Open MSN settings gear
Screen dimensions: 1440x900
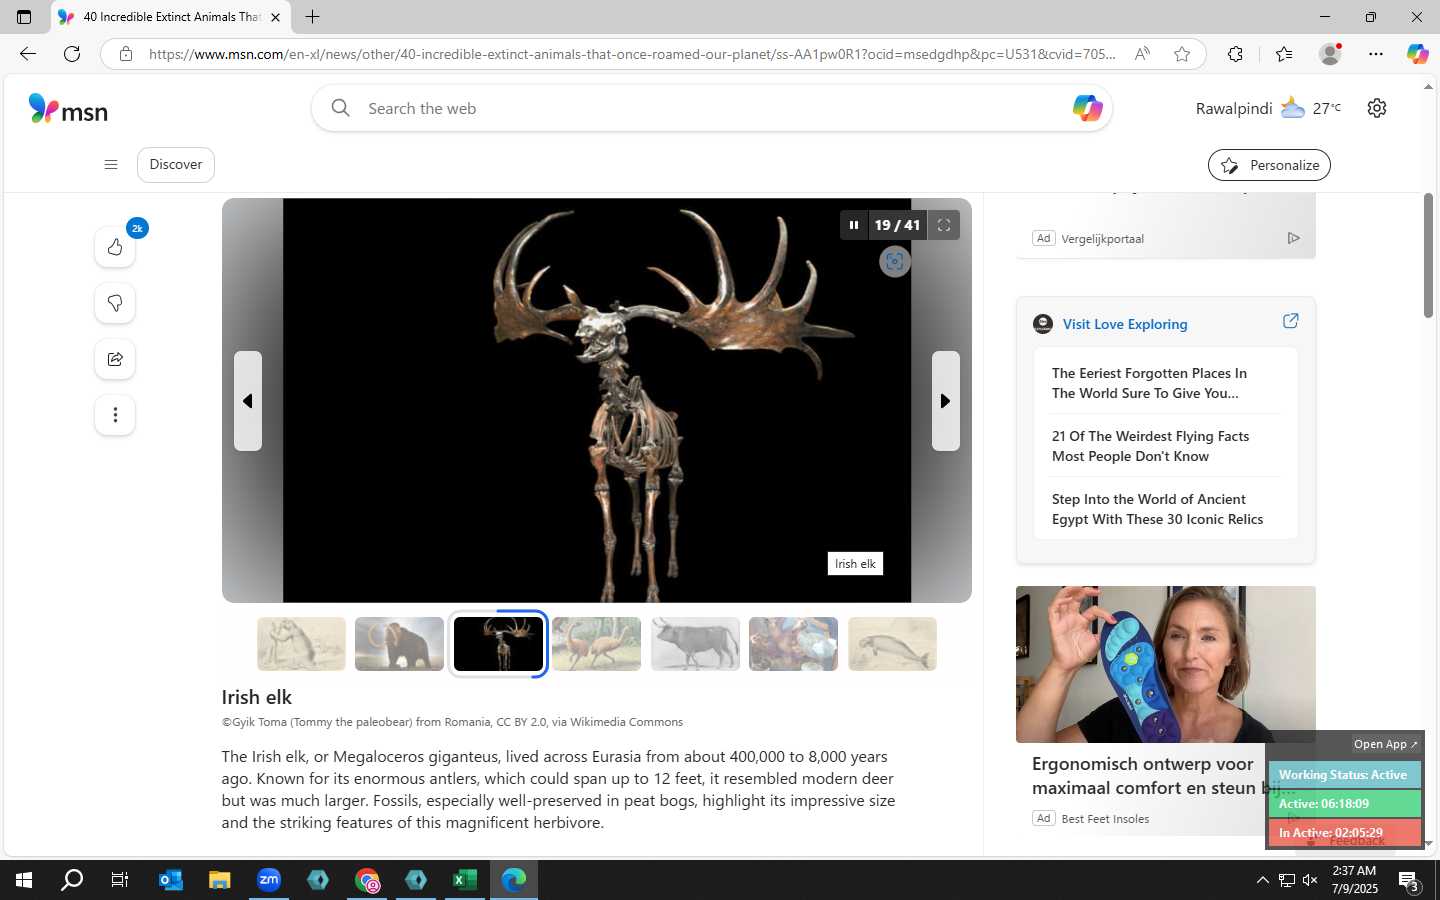[x=1377, y=108]
